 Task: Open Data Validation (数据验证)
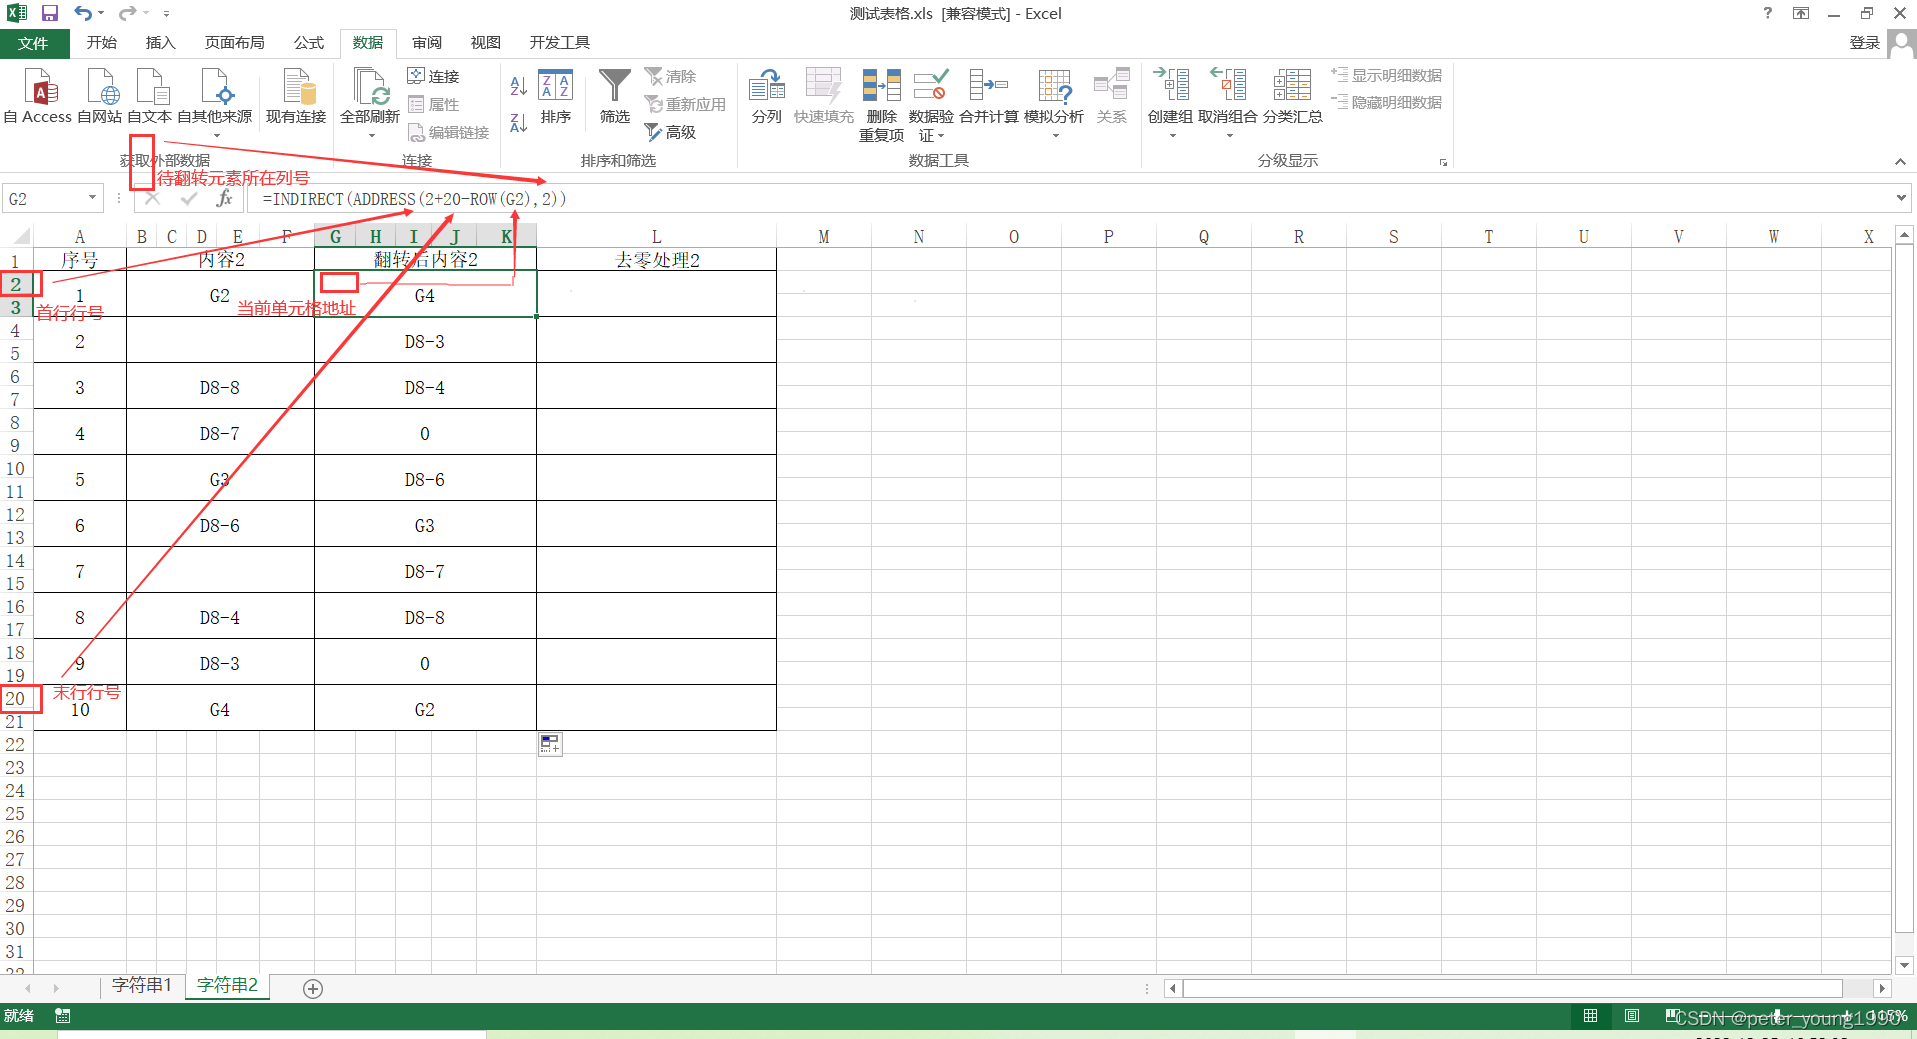click(x=931, y=105)
